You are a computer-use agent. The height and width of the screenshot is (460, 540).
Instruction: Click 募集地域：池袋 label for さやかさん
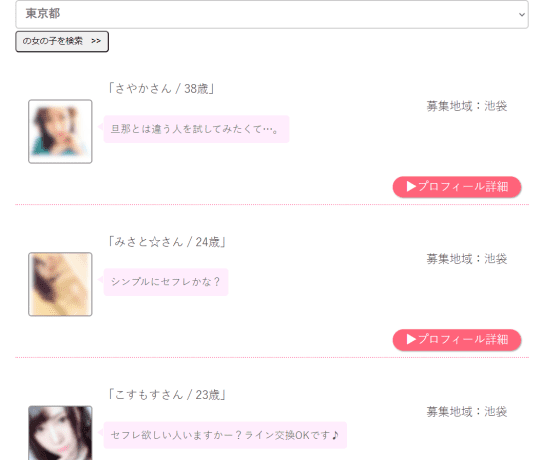click(x=467, y=106)
